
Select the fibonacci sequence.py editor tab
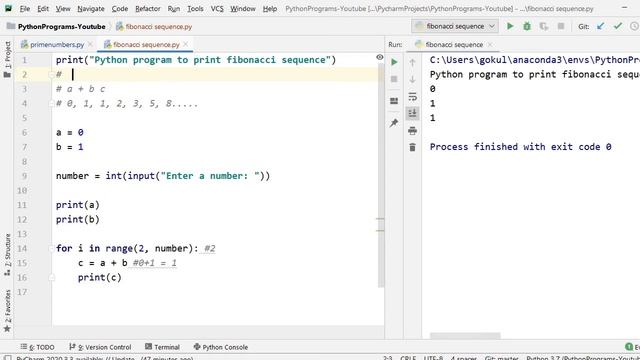coord(146,44)
